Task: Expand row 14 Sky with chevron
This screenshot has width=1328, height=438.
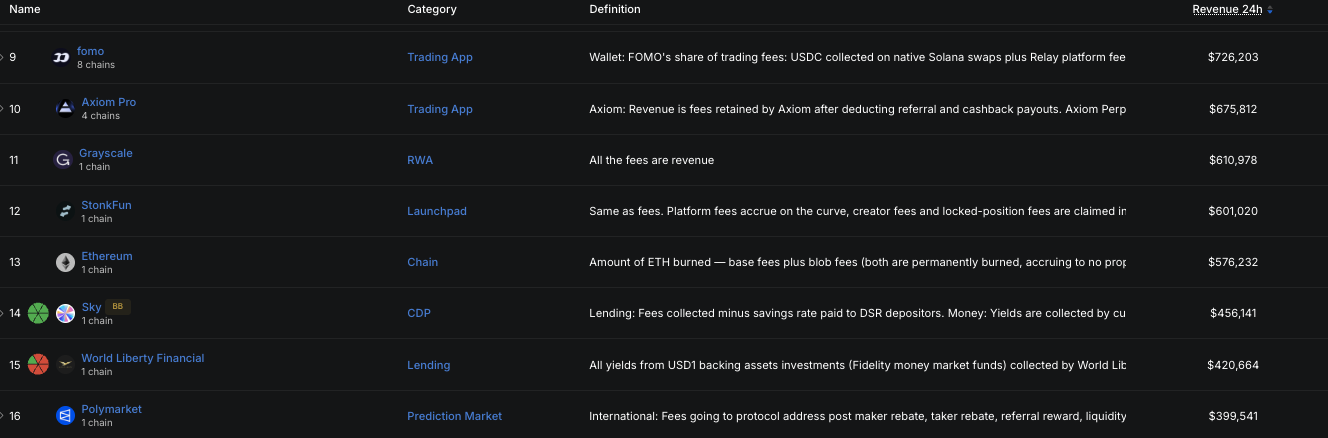Action: tap(2, 313)
